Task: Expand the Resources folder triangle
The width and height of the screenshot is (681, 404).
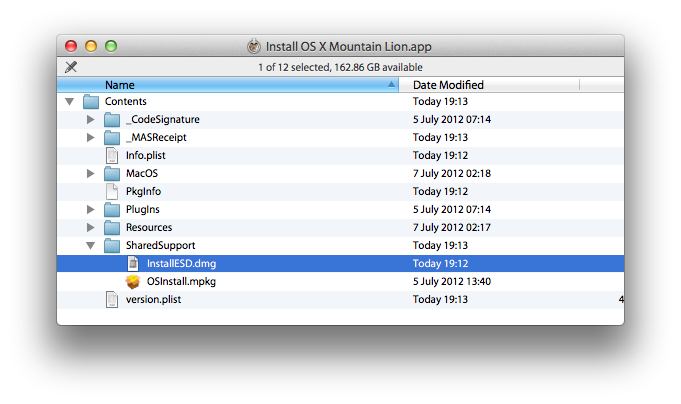Action: [x=90, y=228]
